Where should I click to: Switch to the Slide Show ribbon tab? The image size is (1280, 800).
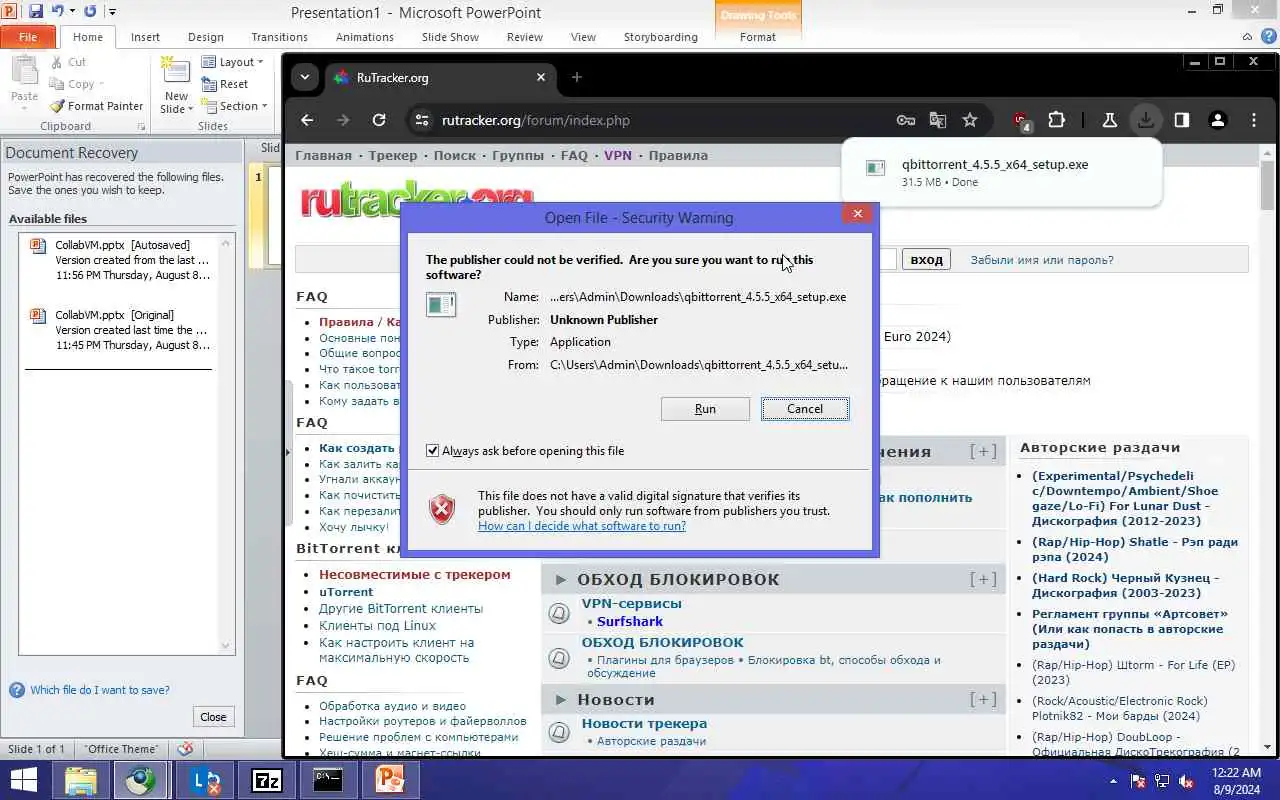click(450, 37)
